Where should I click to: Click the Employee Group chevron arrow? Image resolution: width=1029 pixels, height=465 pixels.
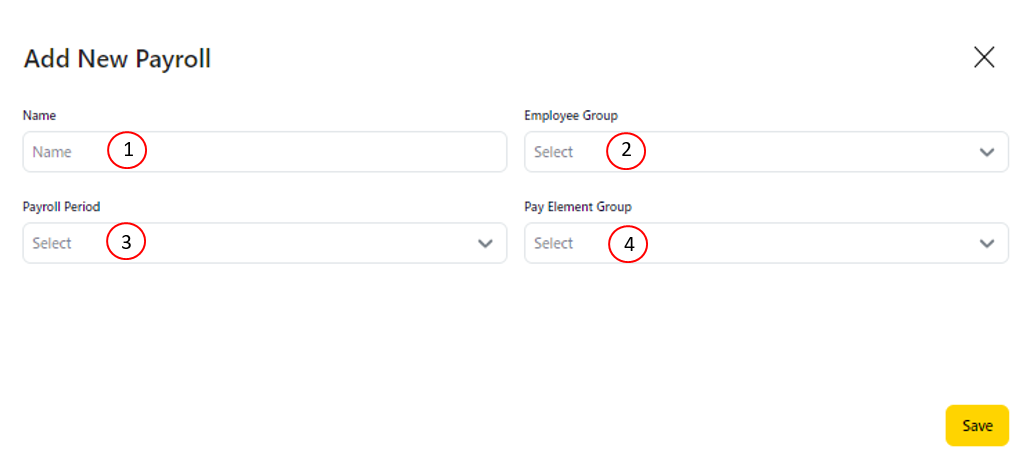point(987,152)
